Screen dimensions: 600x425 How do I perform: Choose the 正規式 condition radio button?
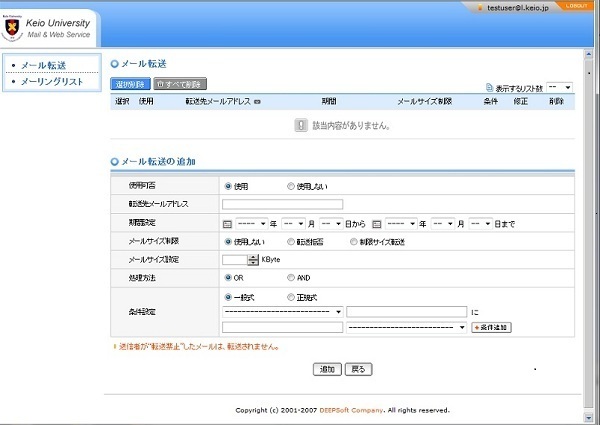291,297
